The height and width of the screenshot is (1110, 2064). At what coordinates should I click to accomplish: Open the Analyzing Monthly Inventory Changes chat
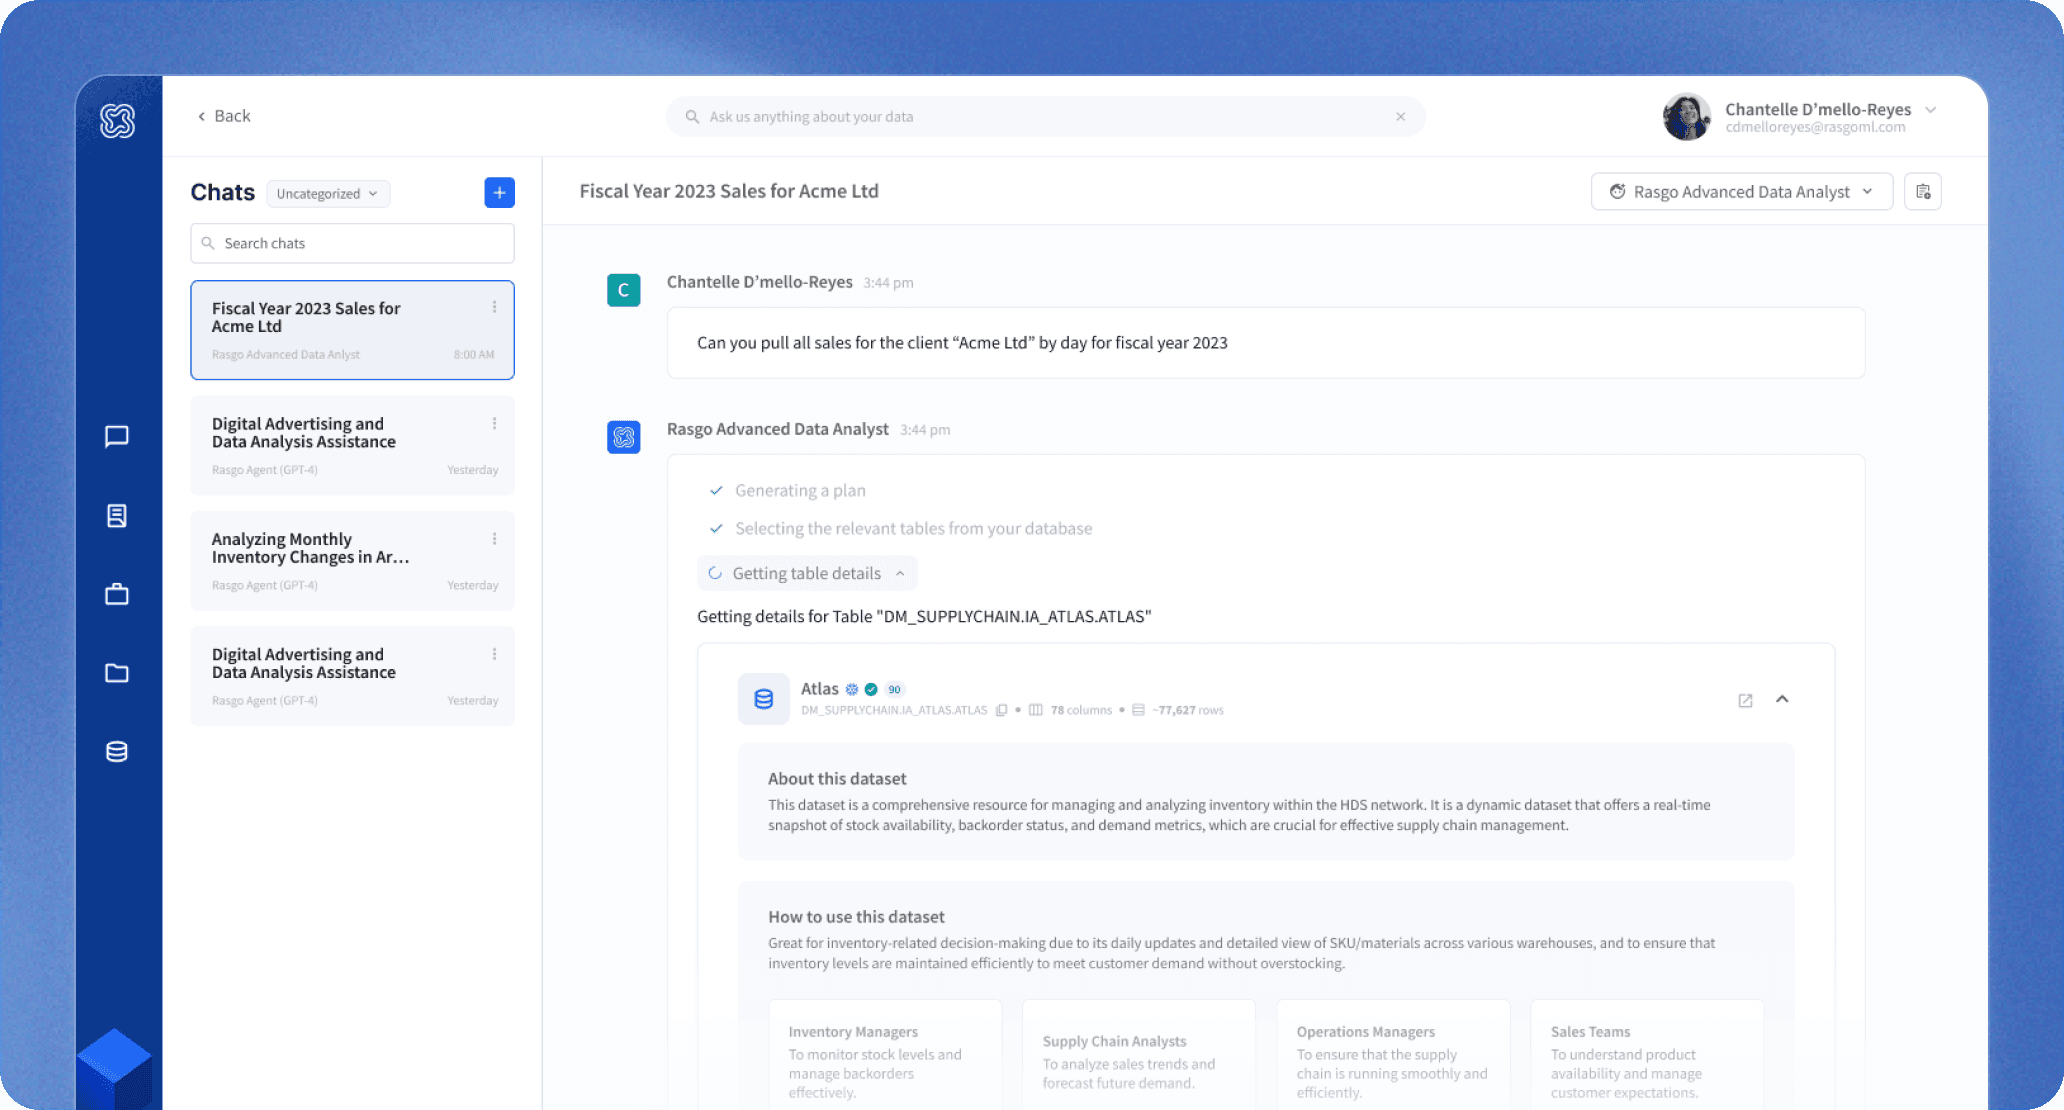[x=353, y=561]
